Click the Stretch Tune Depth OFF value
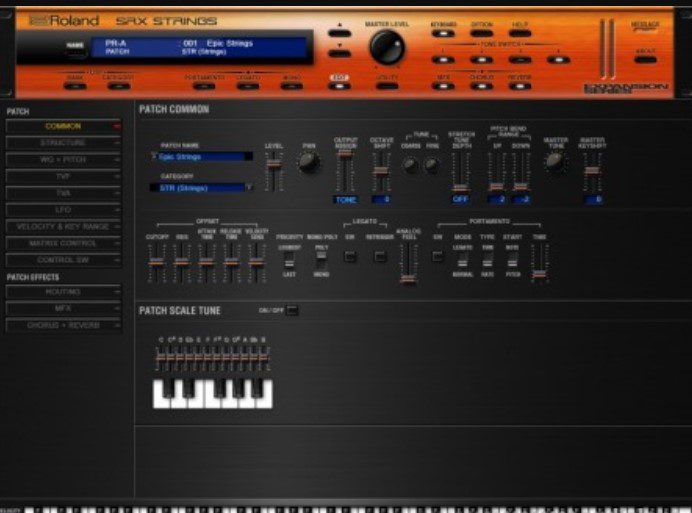The width and height of the screenshot is (692, 513). pos(460,199)
